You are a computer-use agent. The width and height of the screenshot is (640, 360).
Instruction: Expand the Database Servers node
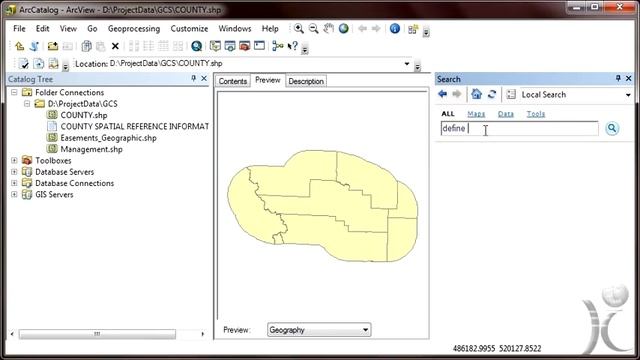tap(14, 172)
